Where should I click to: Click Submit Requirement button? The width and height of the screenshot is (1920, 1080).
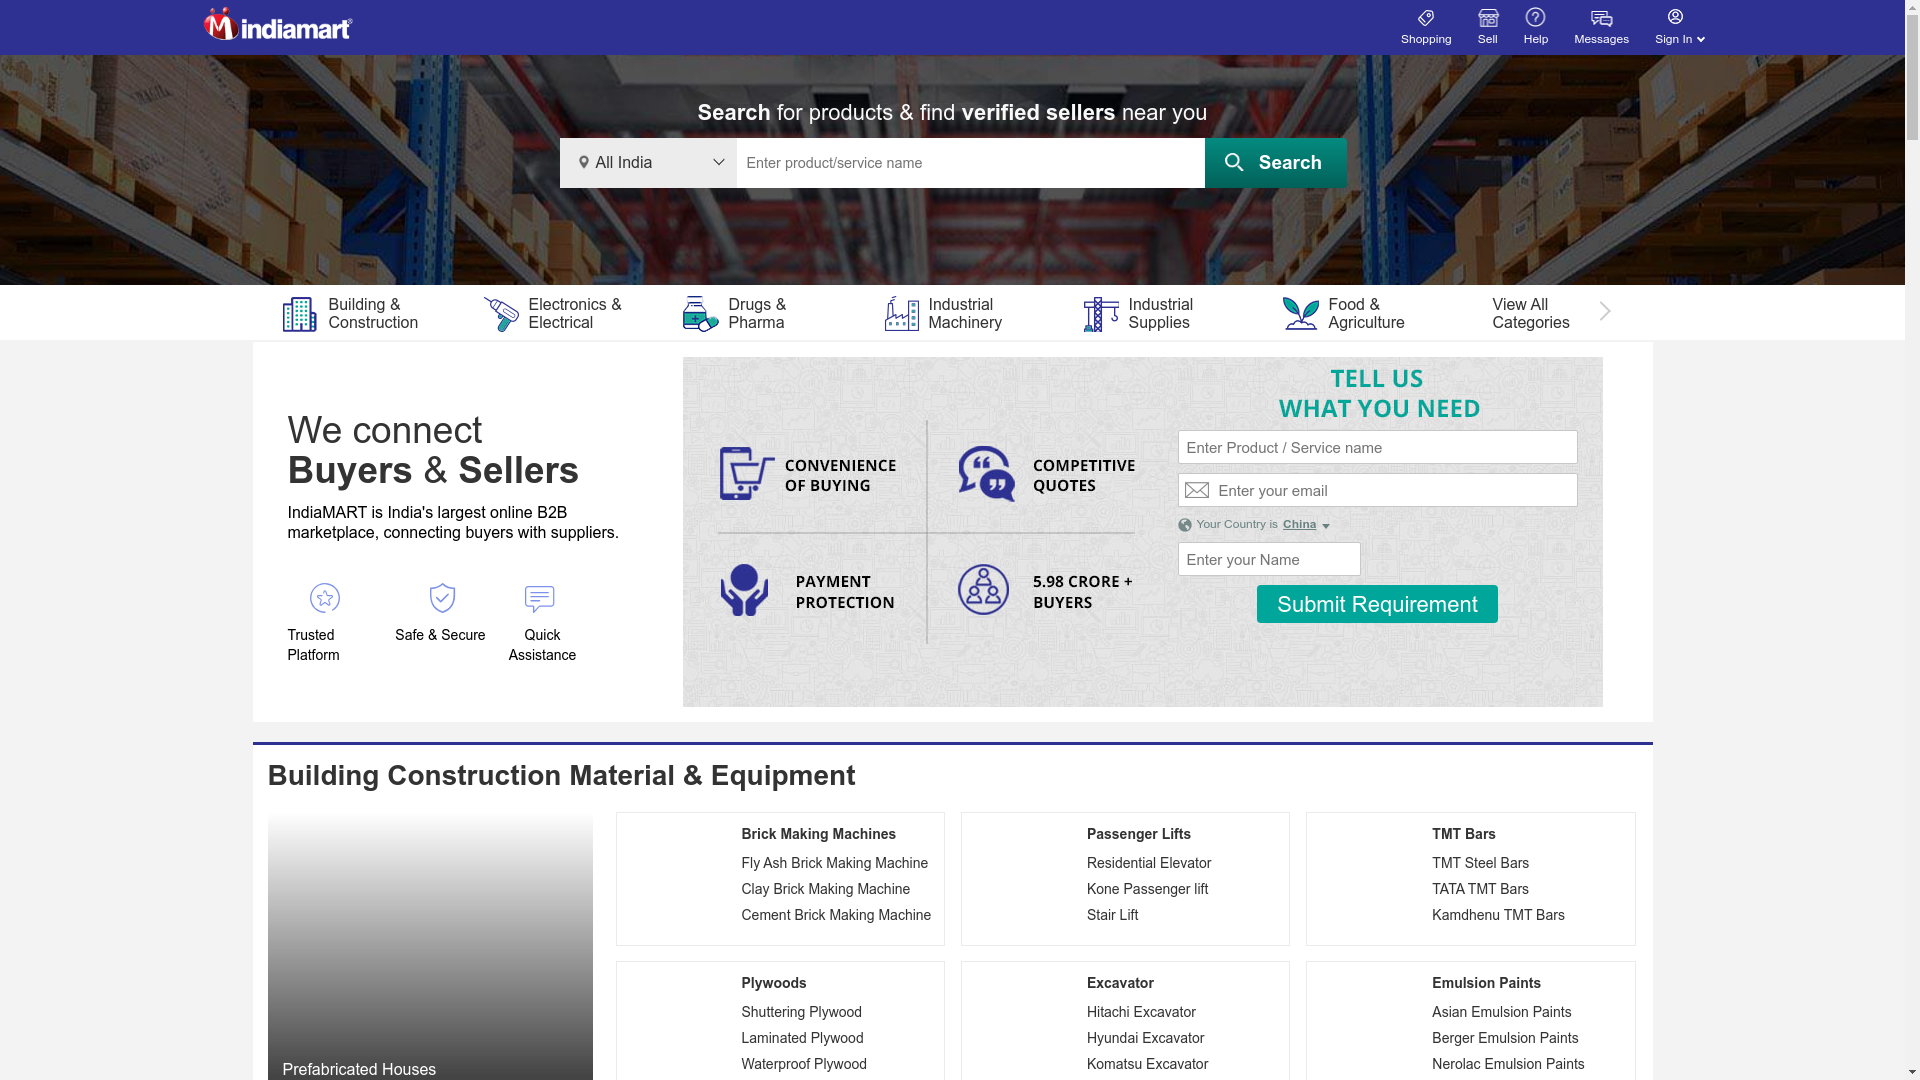click(x=1377, y=604)
